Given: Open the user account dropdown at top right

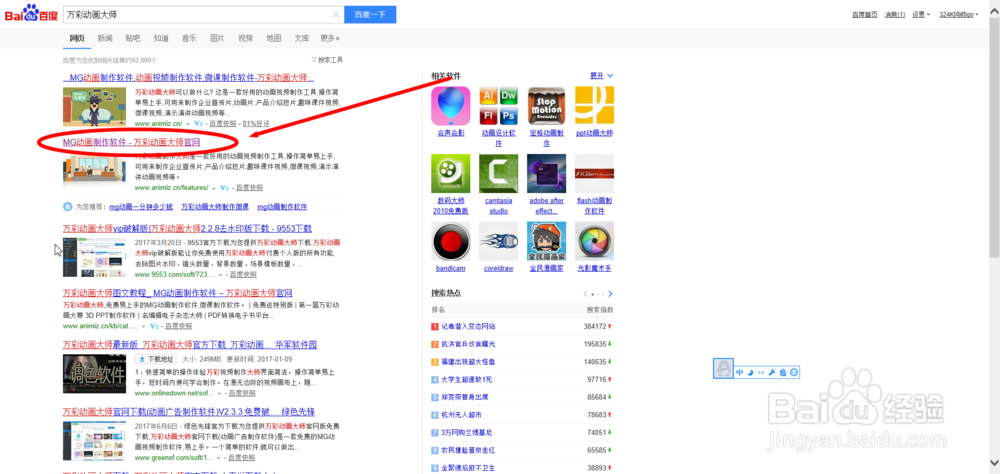Looking at the screenshot, I should (x=959, y=14).
